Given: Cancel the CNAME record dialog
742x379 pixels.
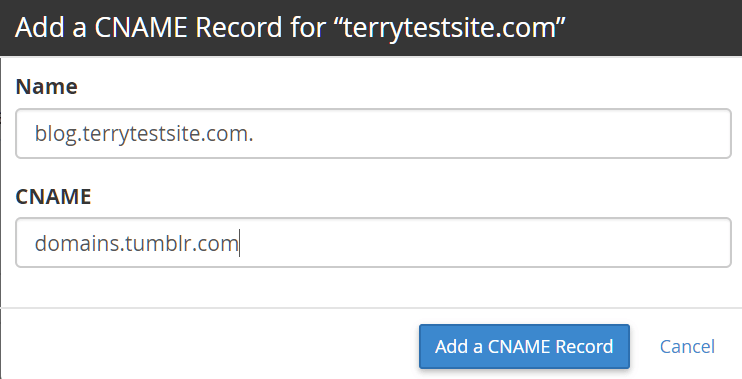Looking at the screenshot, I should (x=687, y=346).
